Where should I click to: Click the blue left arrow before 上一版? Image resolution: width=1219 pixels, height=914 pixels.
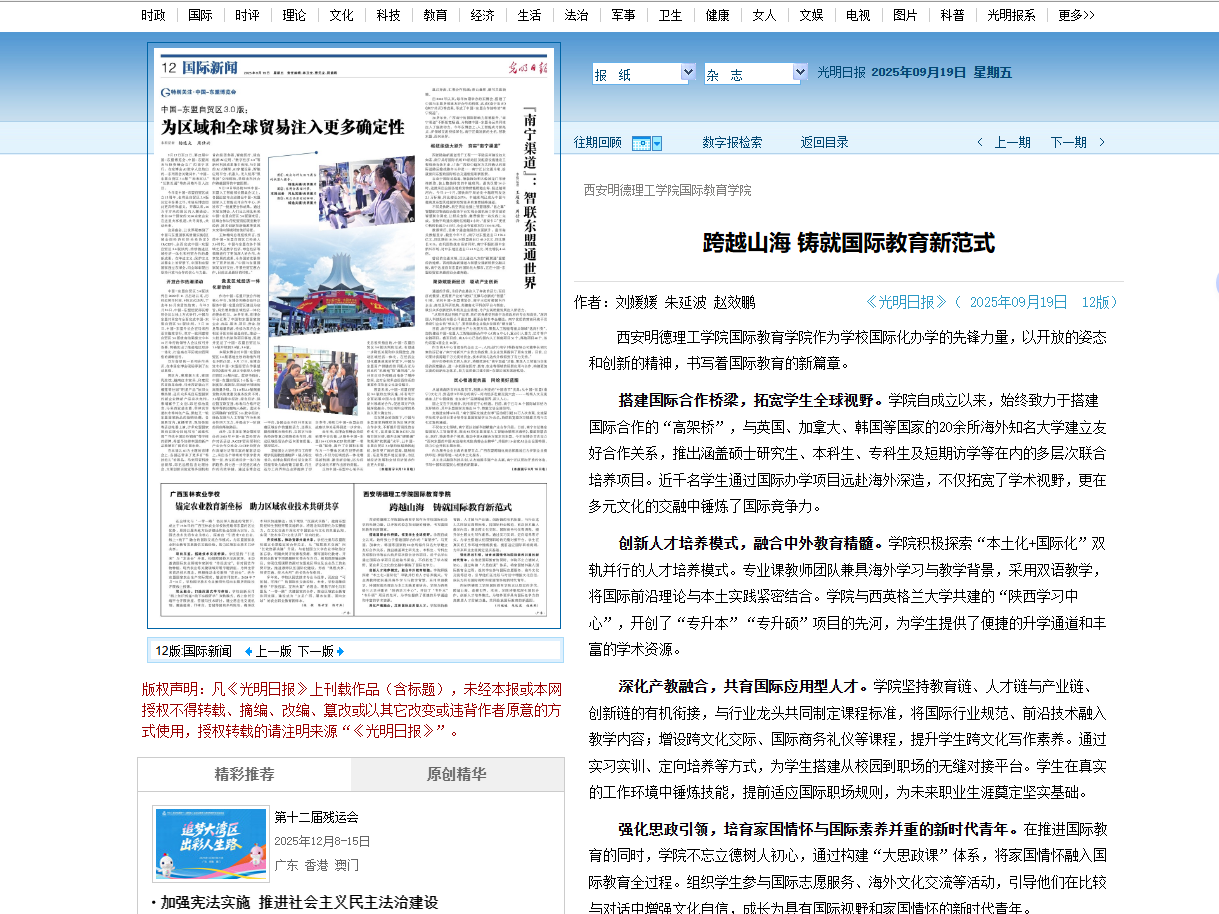click(x=249, y=651)
